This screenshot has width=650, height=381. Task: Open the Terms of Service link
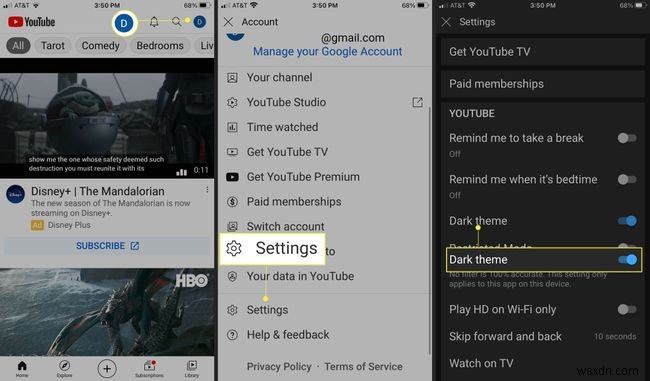364,366
